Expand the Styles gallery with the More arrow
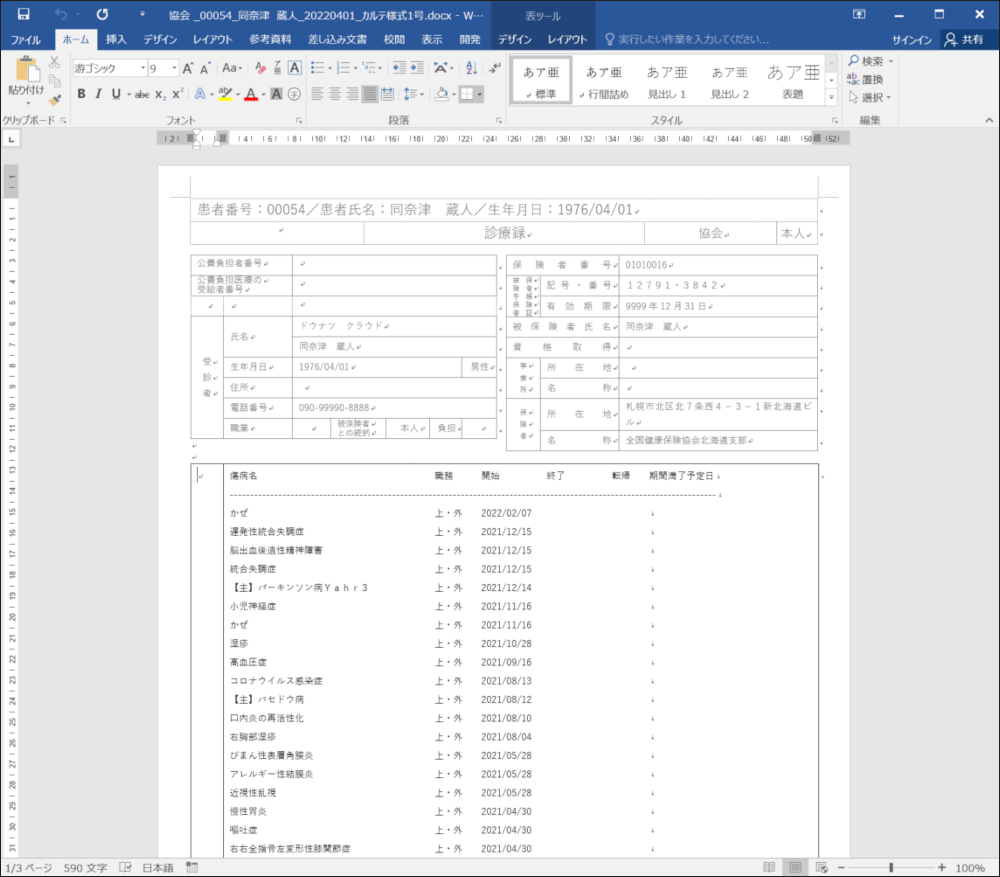This screenshot has width=1000, height=877. [x=831, y=98]
